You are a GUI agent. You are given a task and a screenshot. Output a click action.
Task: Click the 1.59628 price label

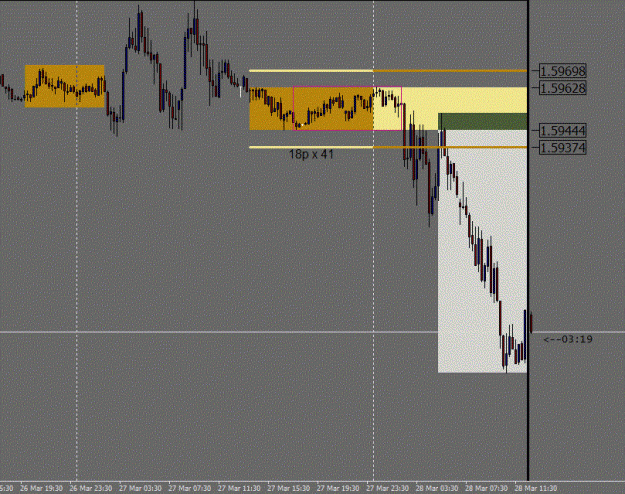[x=562, y=88]
